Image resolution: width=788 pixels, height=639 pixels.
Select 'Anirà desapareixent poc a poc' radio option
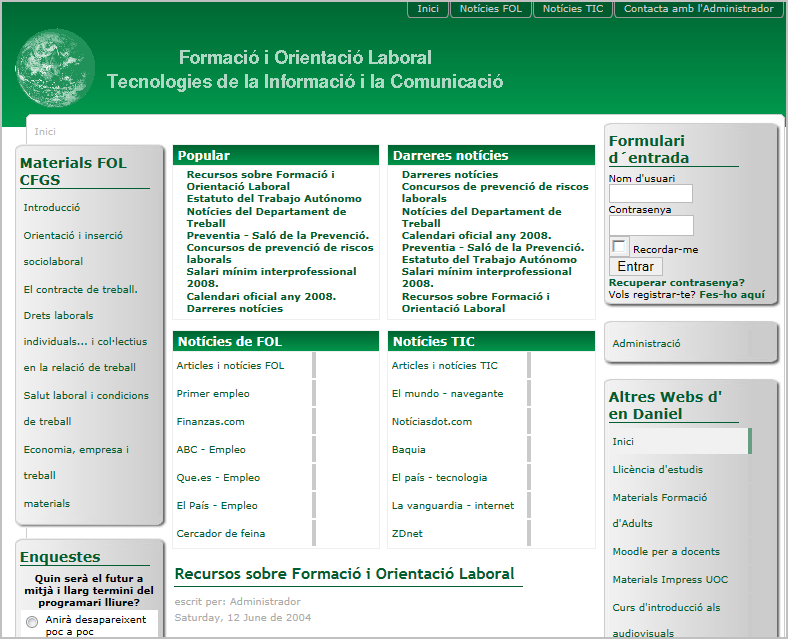[32, 622]
